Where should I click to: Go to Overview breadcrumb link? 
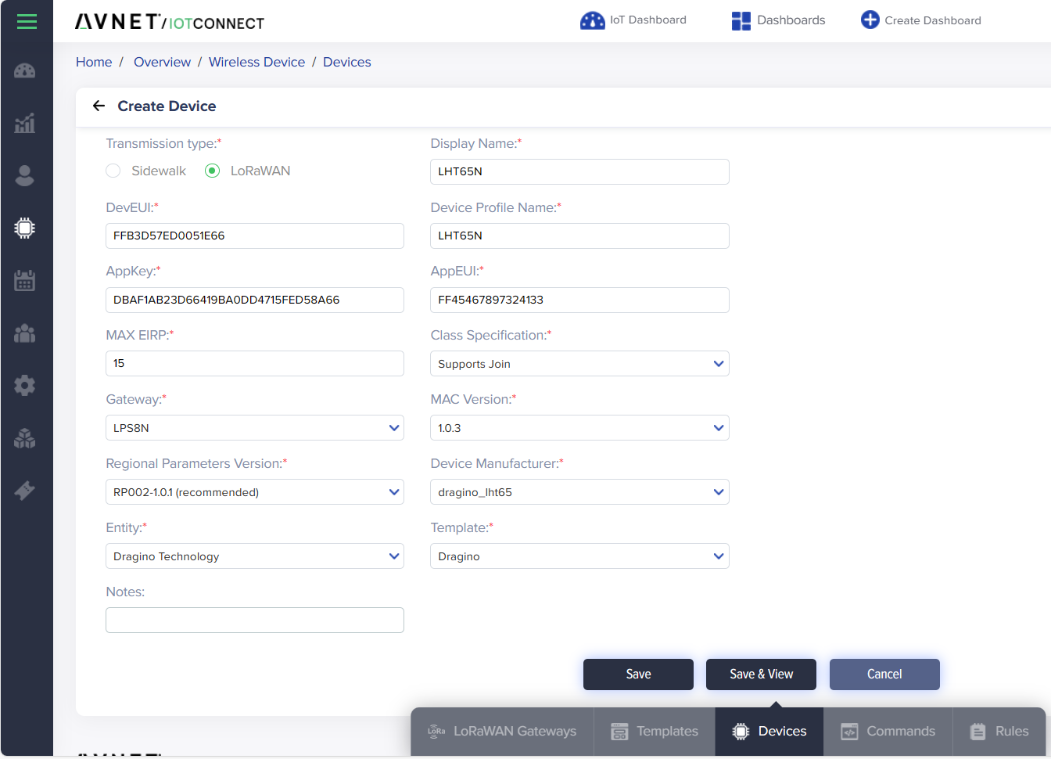162,62
